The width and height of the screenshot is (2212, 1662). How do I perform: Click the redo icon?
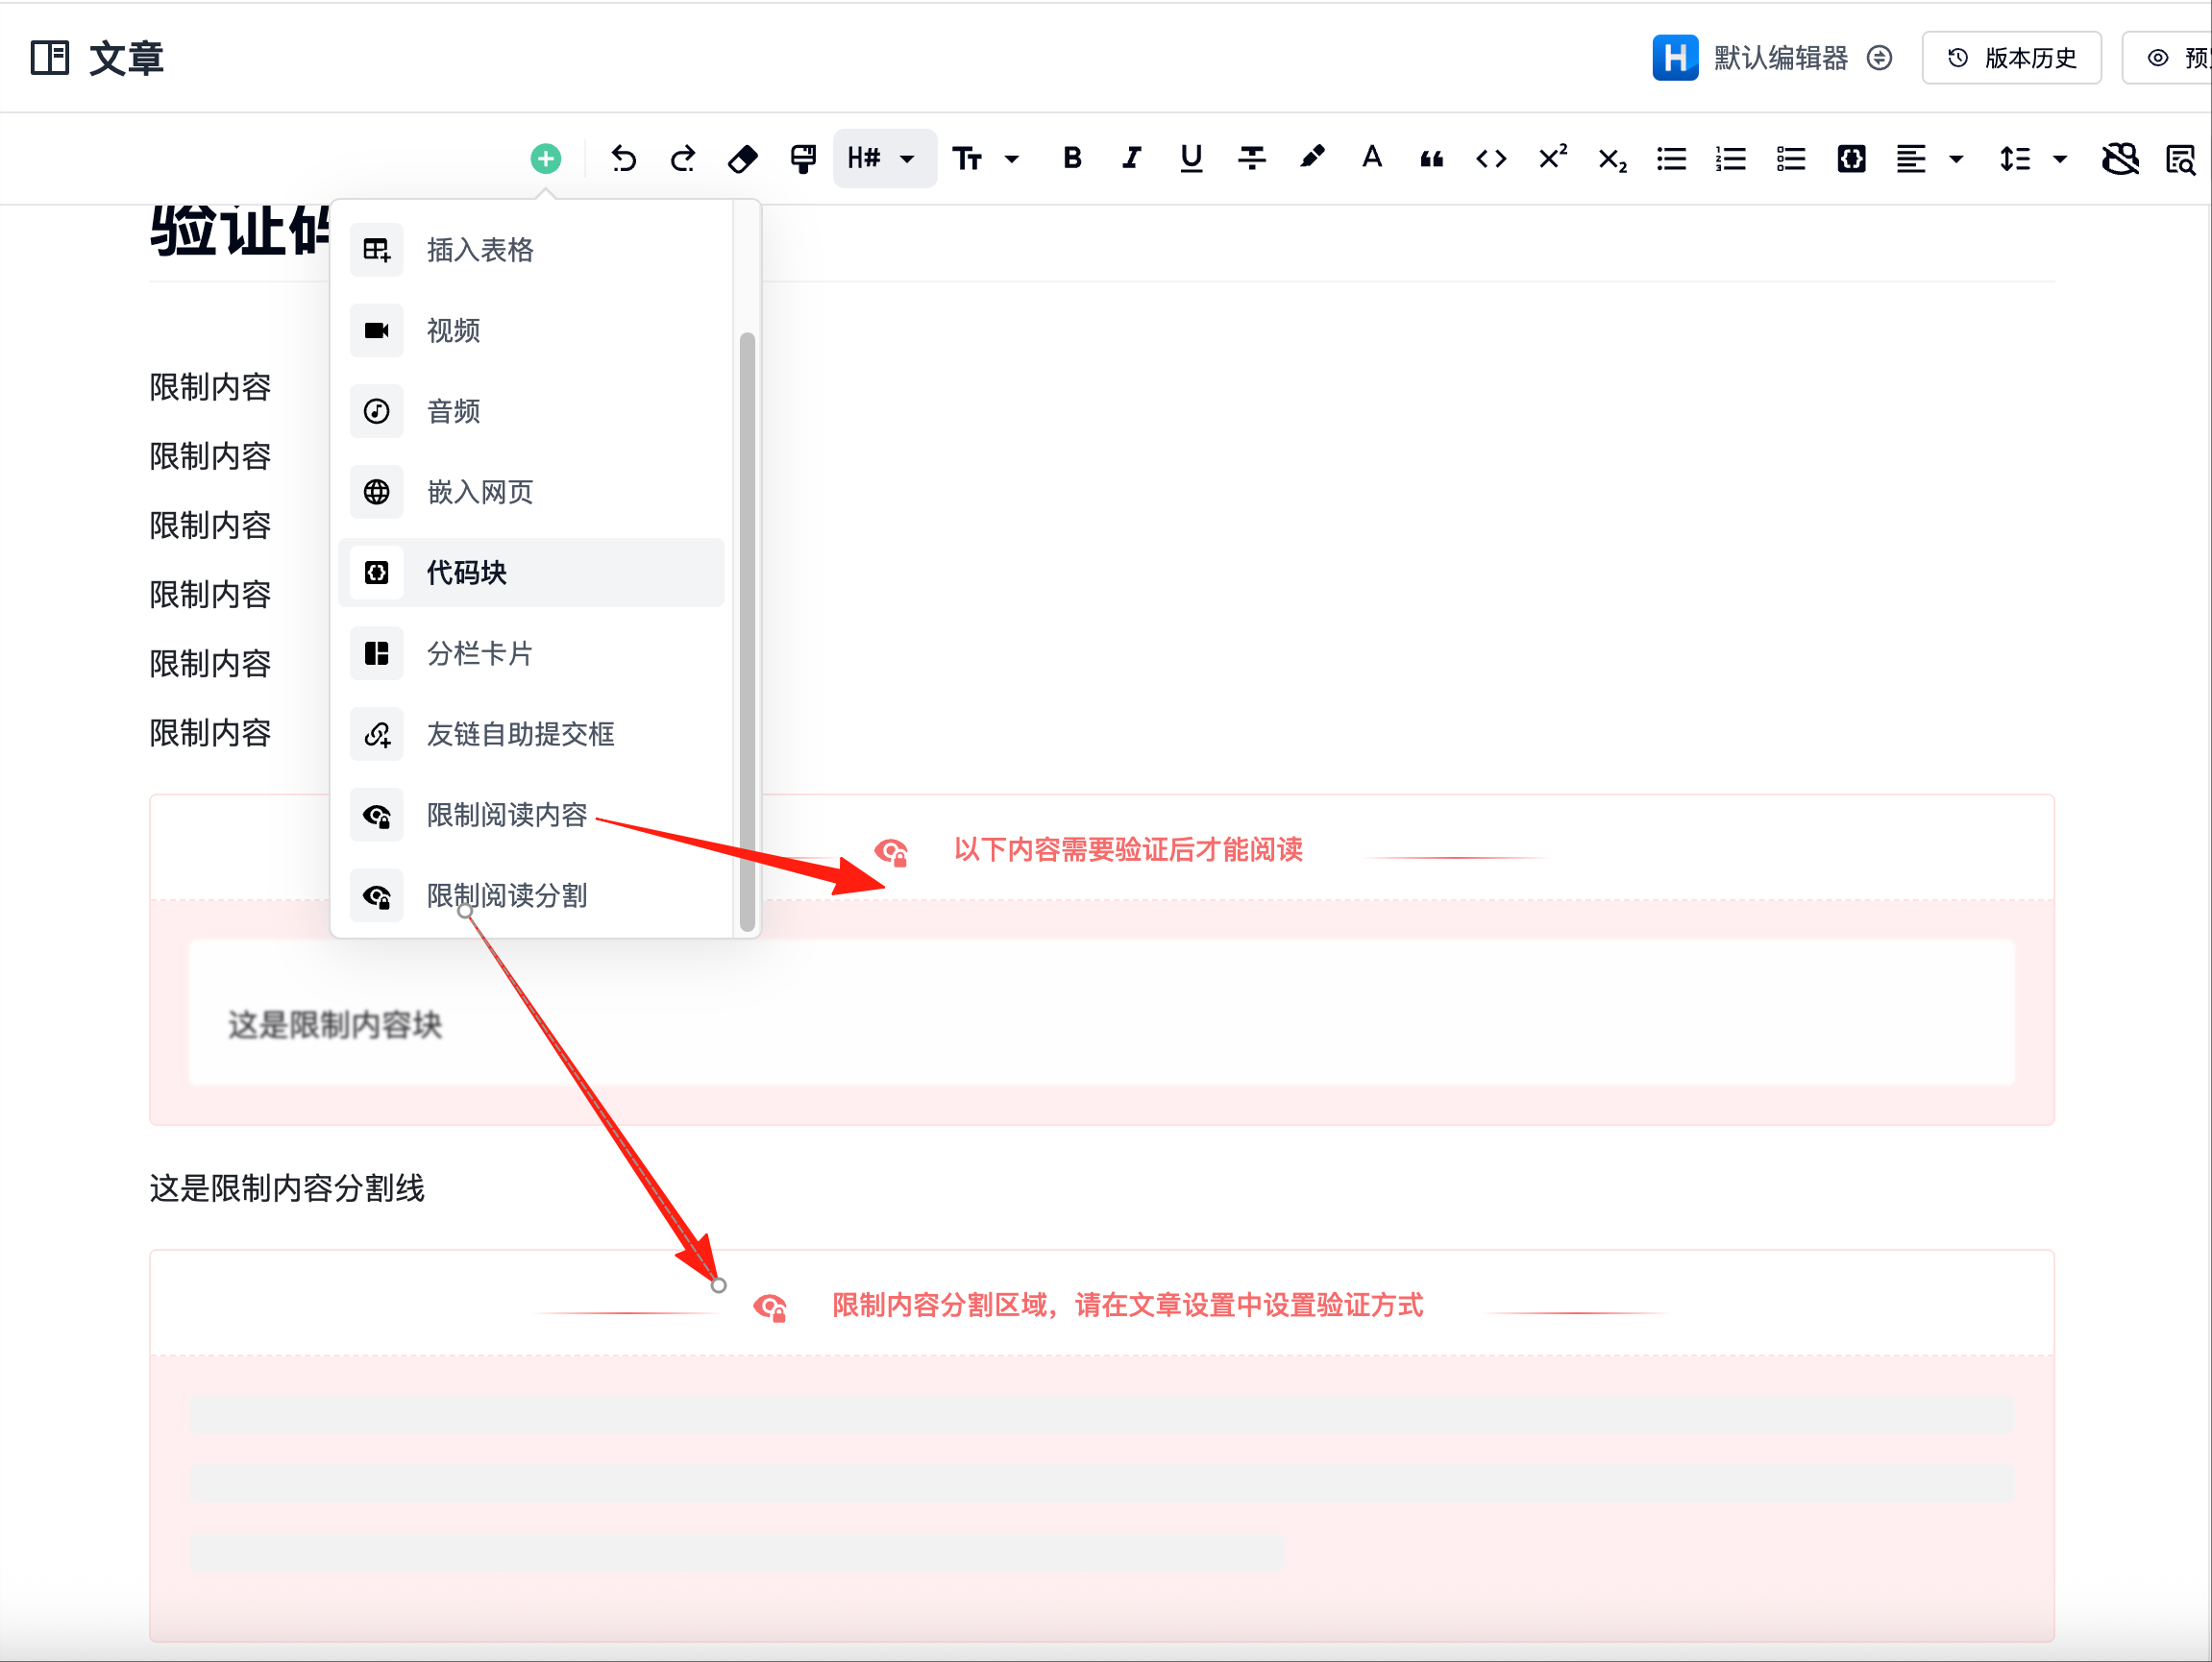(x=683, y=158)
